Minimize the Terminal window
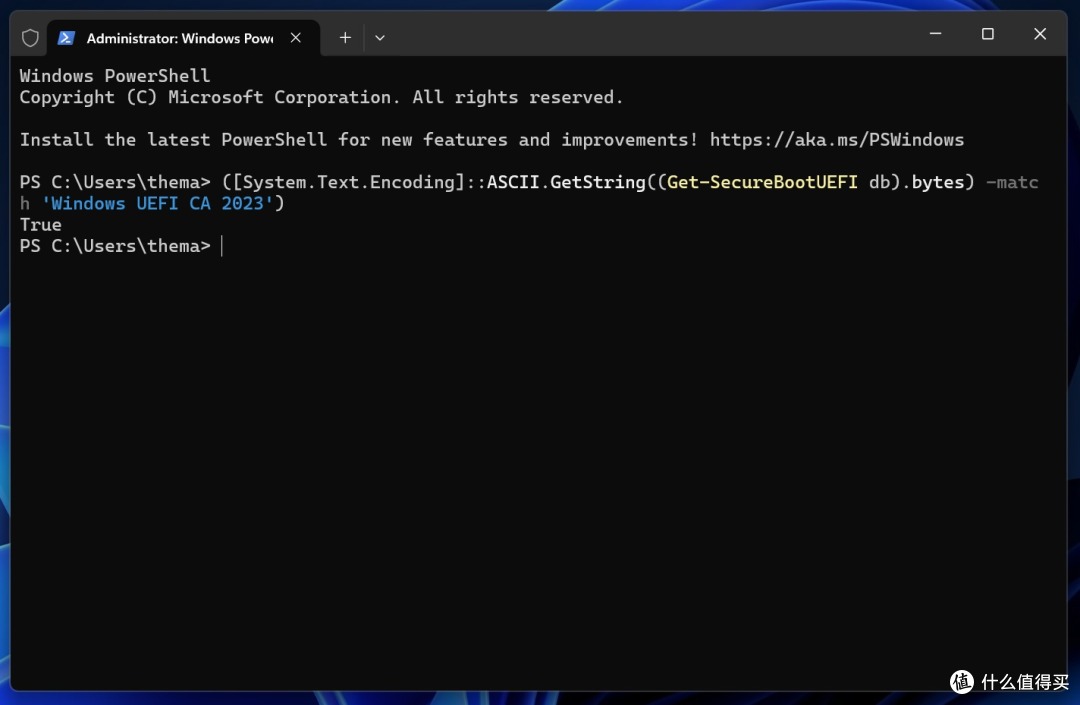 coord(935,34)
